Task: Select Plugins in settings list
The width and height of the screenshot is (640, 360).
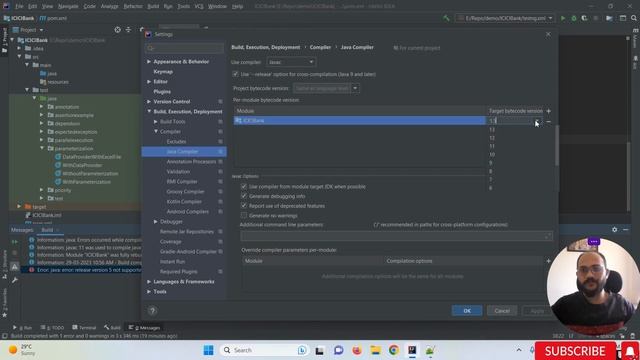Action: tap(162, 92)
